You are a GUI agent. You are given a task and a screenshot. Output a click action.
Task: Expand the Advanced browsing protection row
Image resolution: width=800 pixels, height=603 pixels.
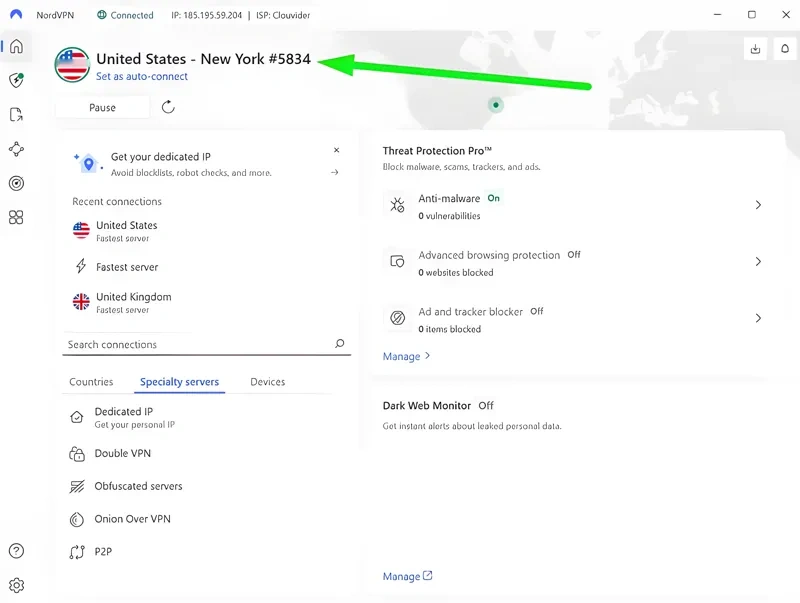click(x=758, y=262)
